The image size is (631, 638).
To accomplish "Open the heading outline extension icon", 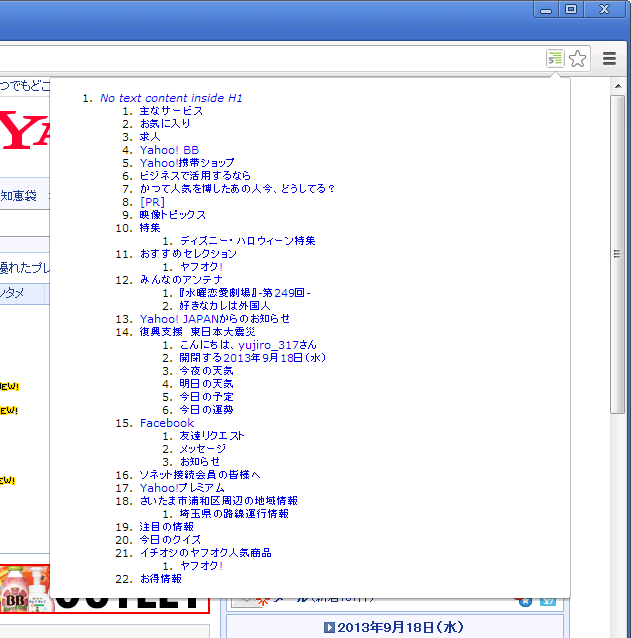I will pos(555,58).
